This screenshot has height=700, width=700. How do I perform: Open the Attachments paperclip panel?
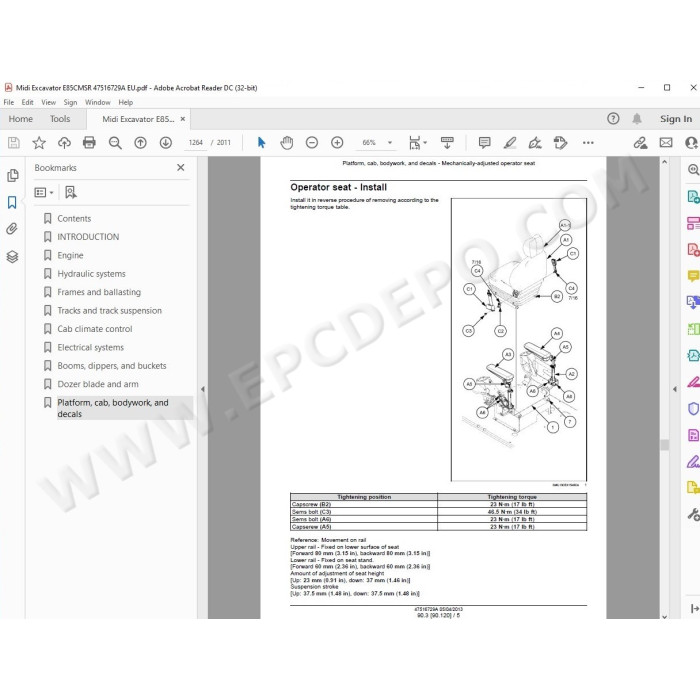pyautogui.click(x=12, y=229)
